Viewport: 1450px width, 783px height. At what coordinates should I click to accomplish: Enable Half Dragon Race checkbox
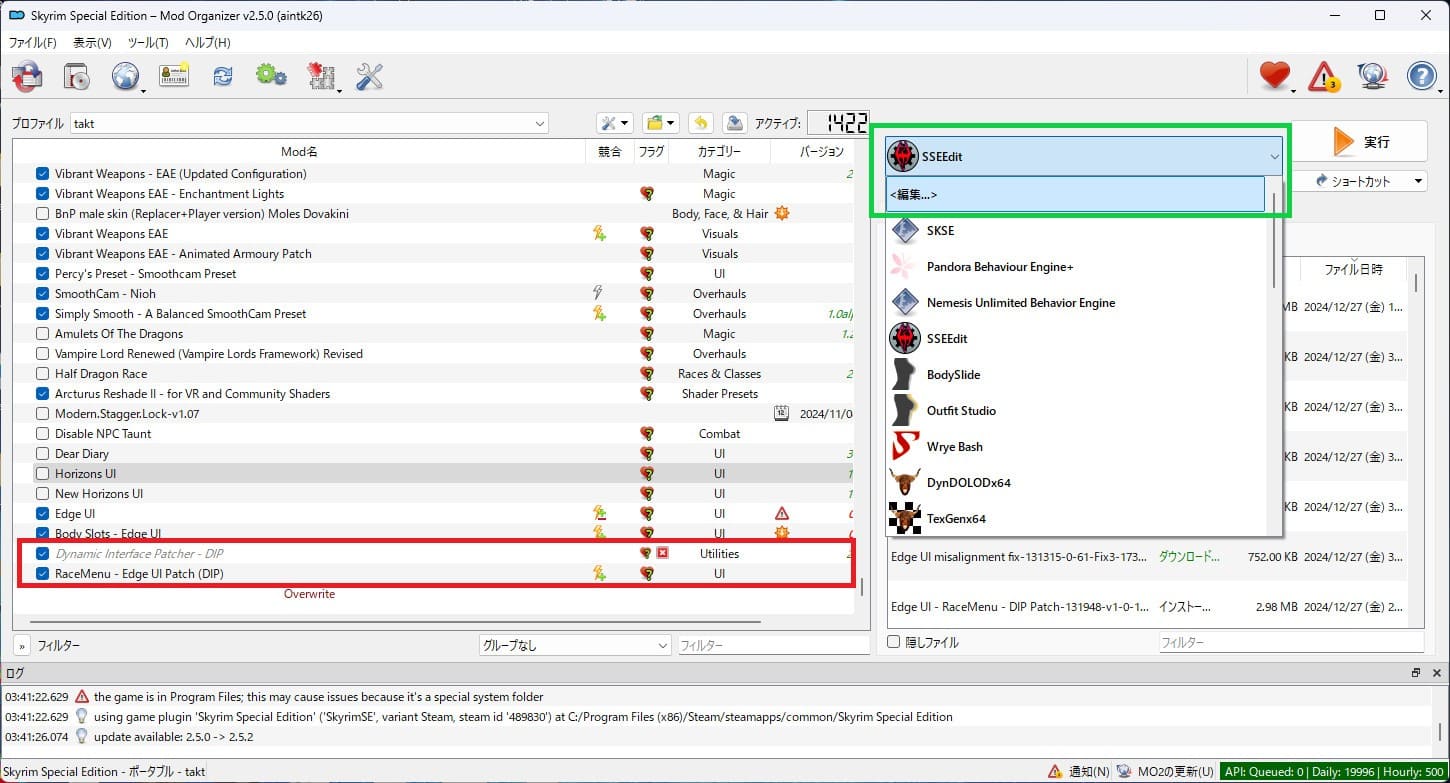point(42,374)
